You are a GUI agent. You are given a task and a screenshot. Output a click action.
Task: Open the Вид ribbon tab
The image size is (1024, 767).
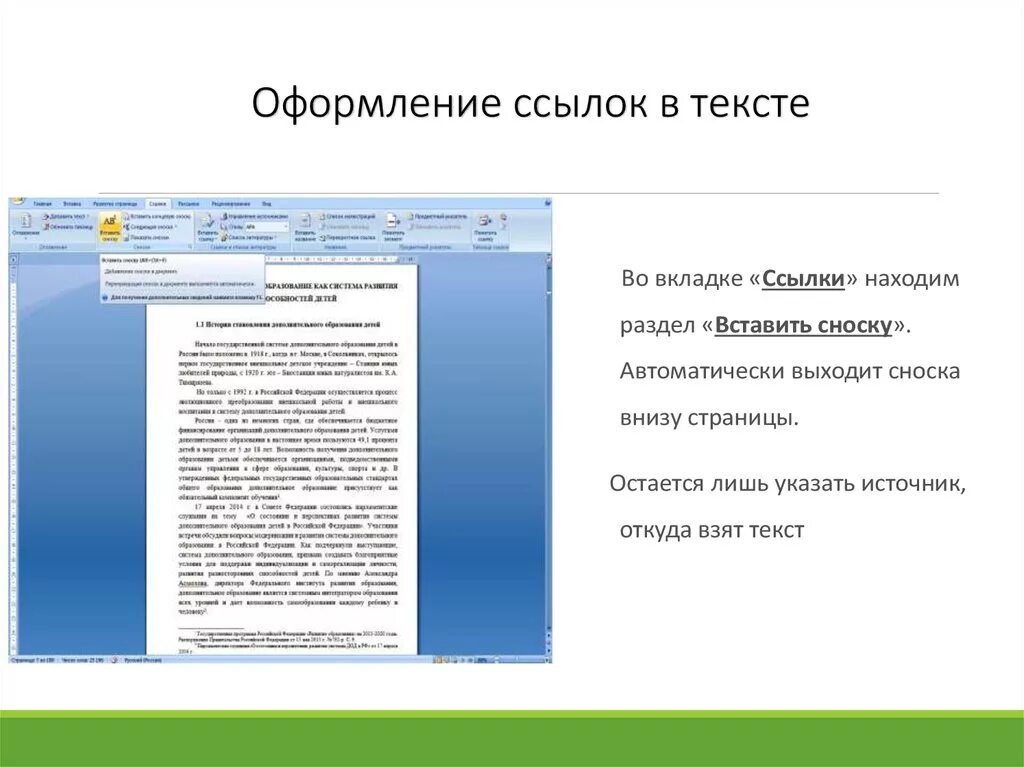point(266,204)
